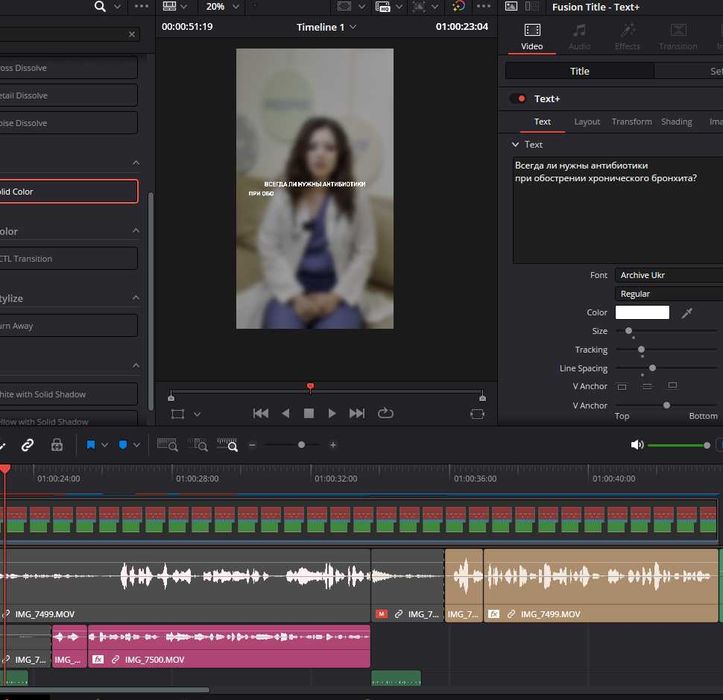Mute audio with the speaker icon
Screen dimensions: 723x700
coord(637,445)
